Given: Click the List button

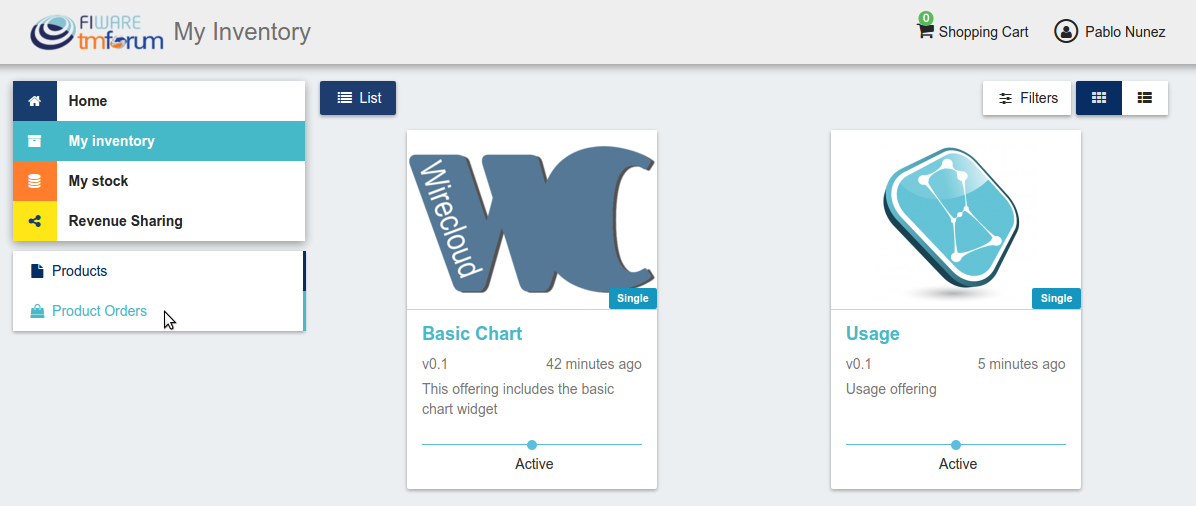Looking at the screenshot, I should pos(358,98).
